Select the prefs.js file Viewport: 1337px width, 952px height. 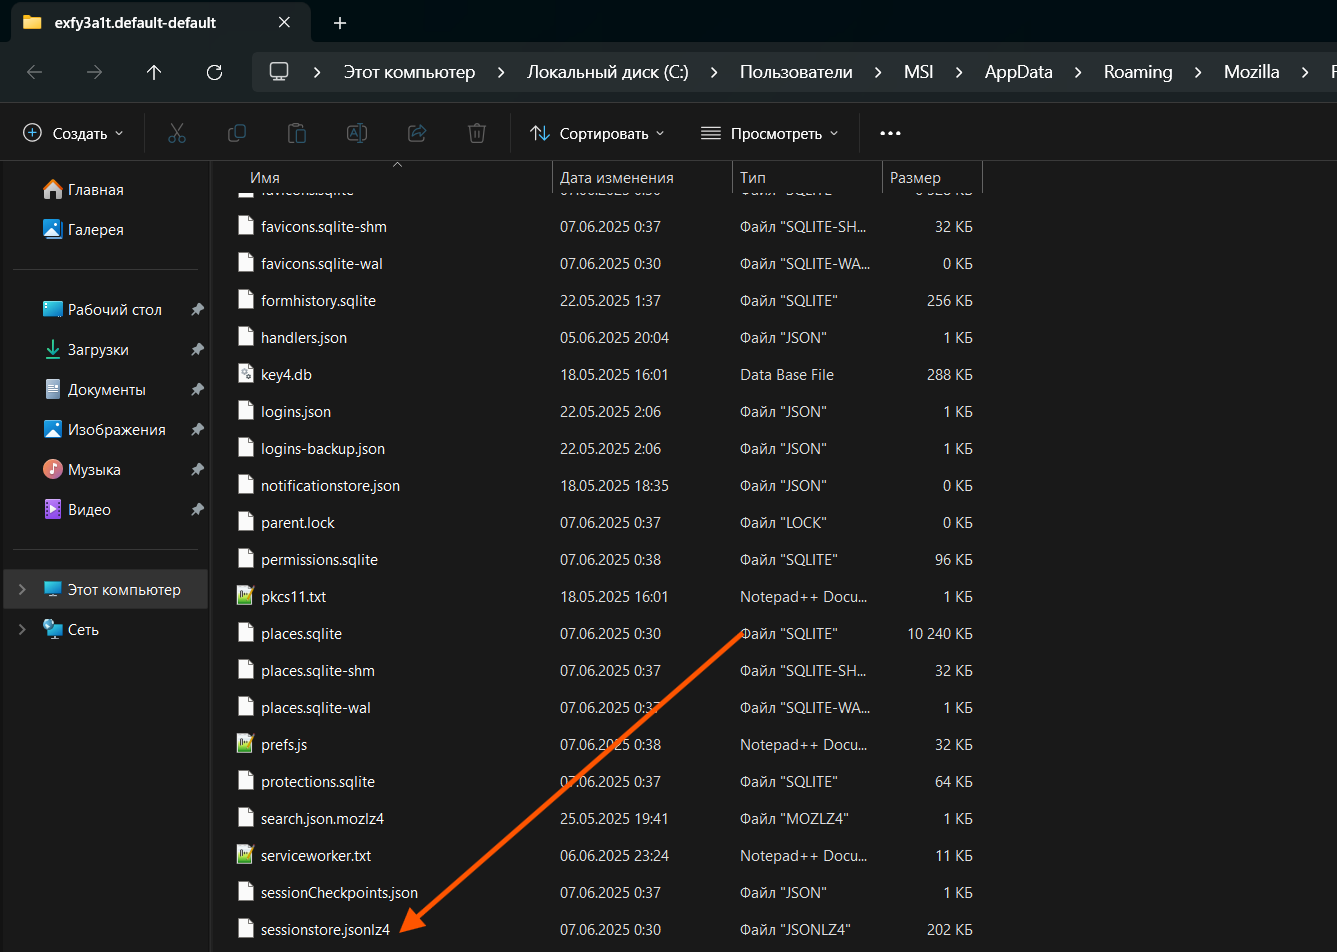tap(283, 745)
